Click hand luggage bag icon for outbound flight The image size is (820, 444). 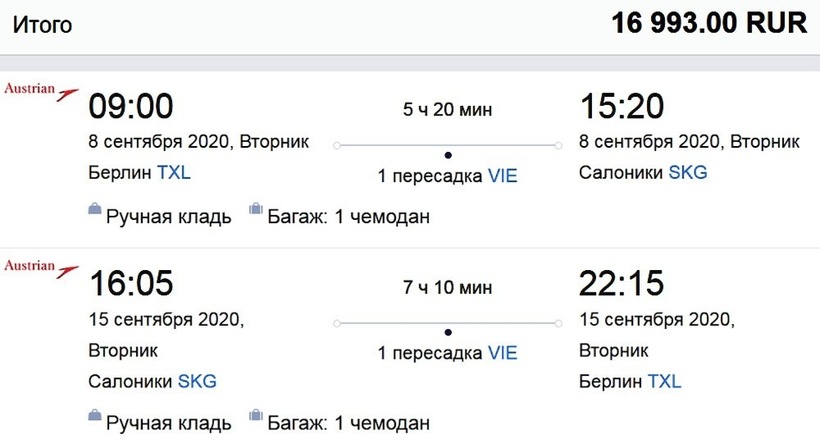click(94, 210)
